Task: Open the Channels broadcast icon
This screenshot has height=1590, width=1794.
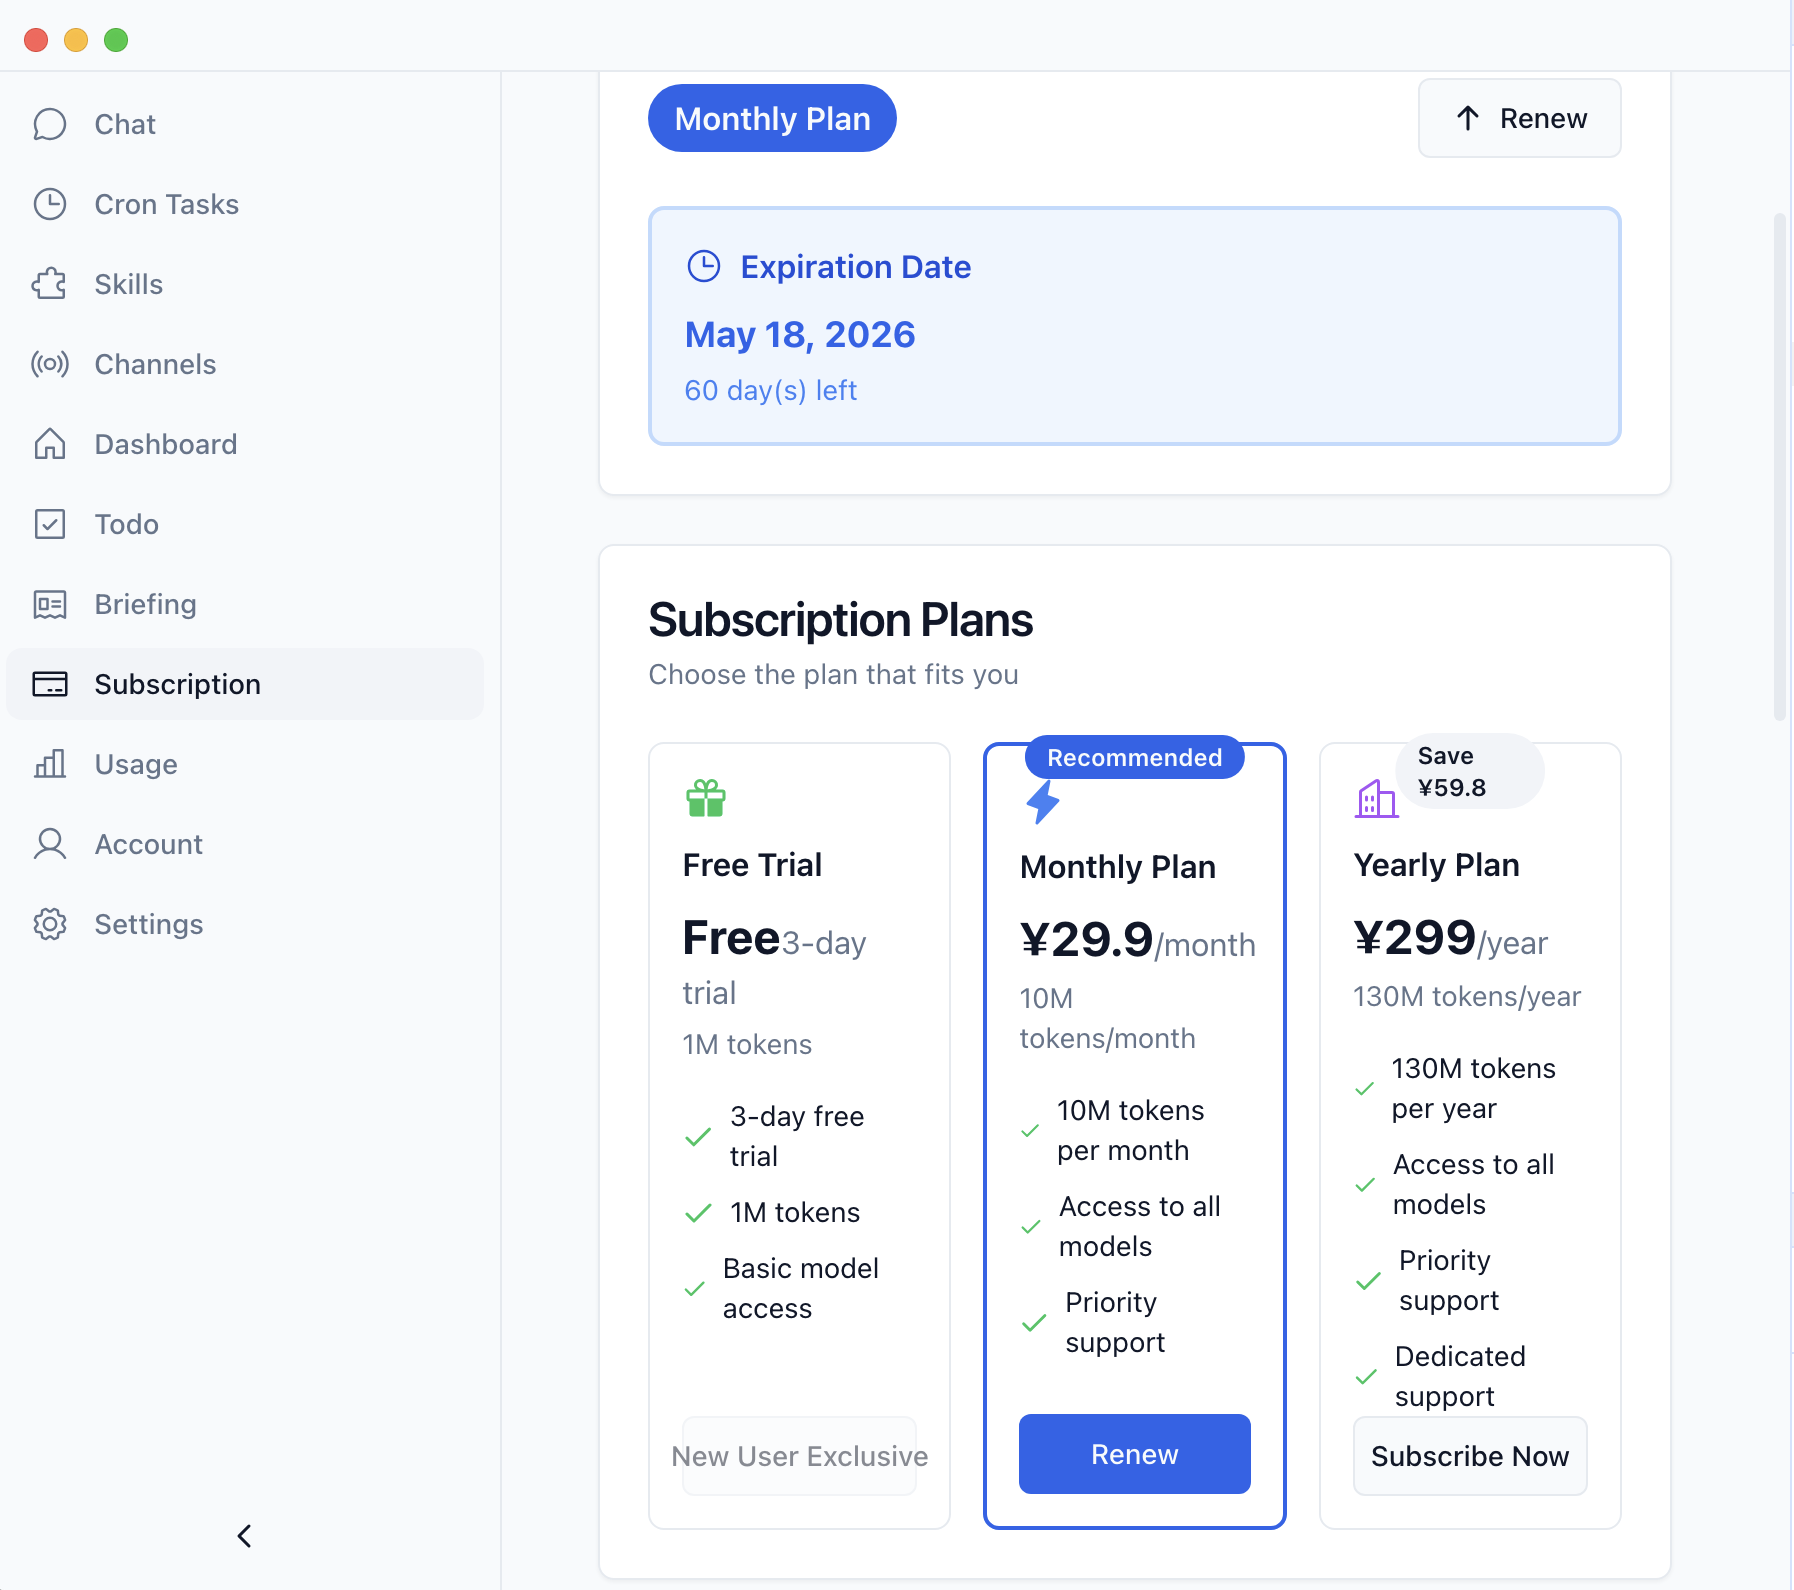Action: (49, 364)
